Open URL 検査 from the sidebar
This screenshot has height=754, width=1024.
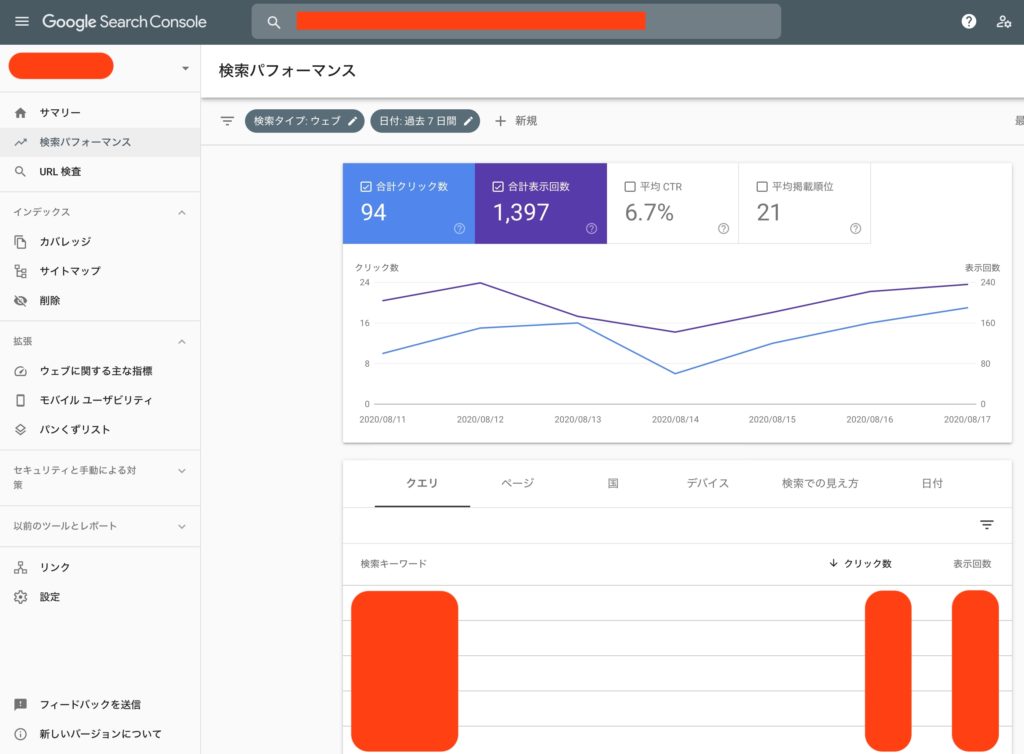pyautogui.click(x=100, y=172)
